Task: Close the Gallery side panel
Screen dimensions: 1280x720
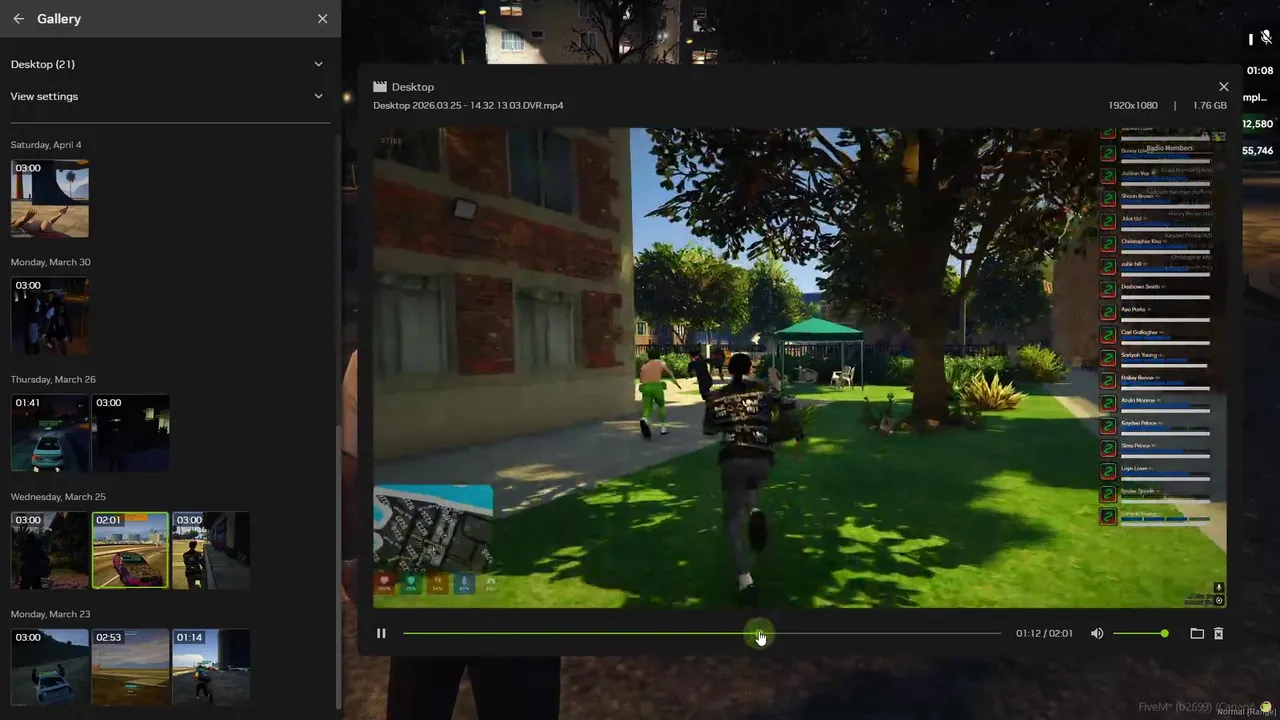Action: 322,19
